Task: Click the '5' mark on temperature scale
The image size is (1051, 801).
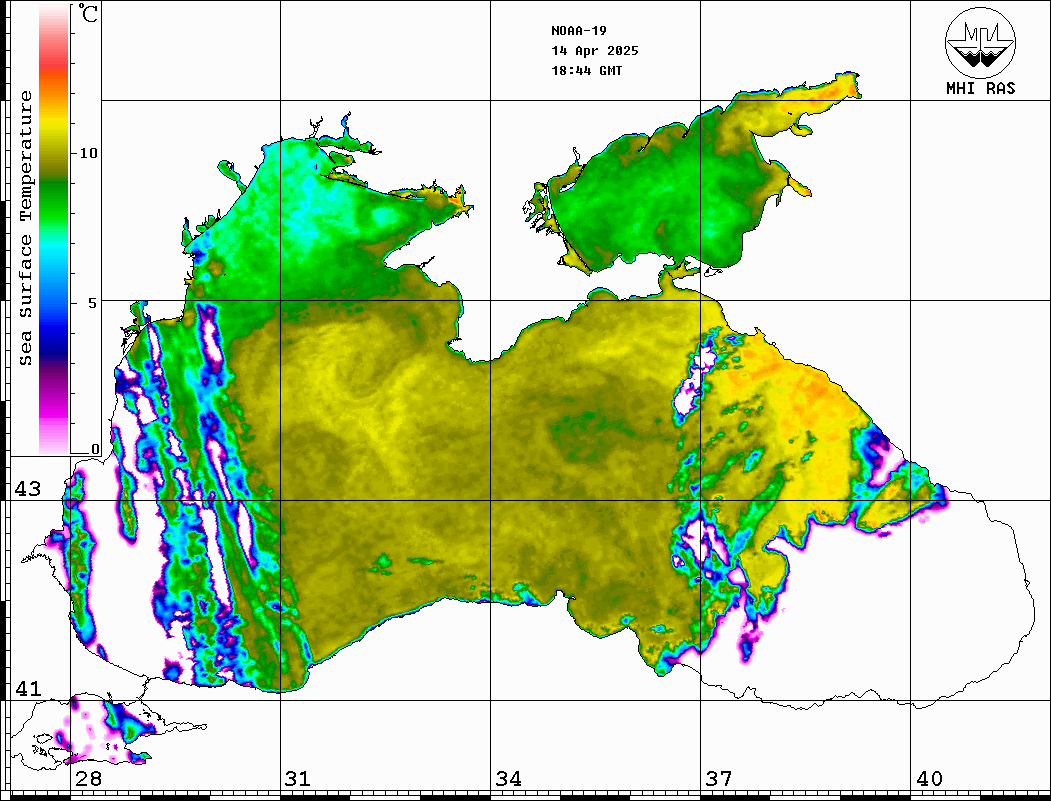Action: point(94,303)
